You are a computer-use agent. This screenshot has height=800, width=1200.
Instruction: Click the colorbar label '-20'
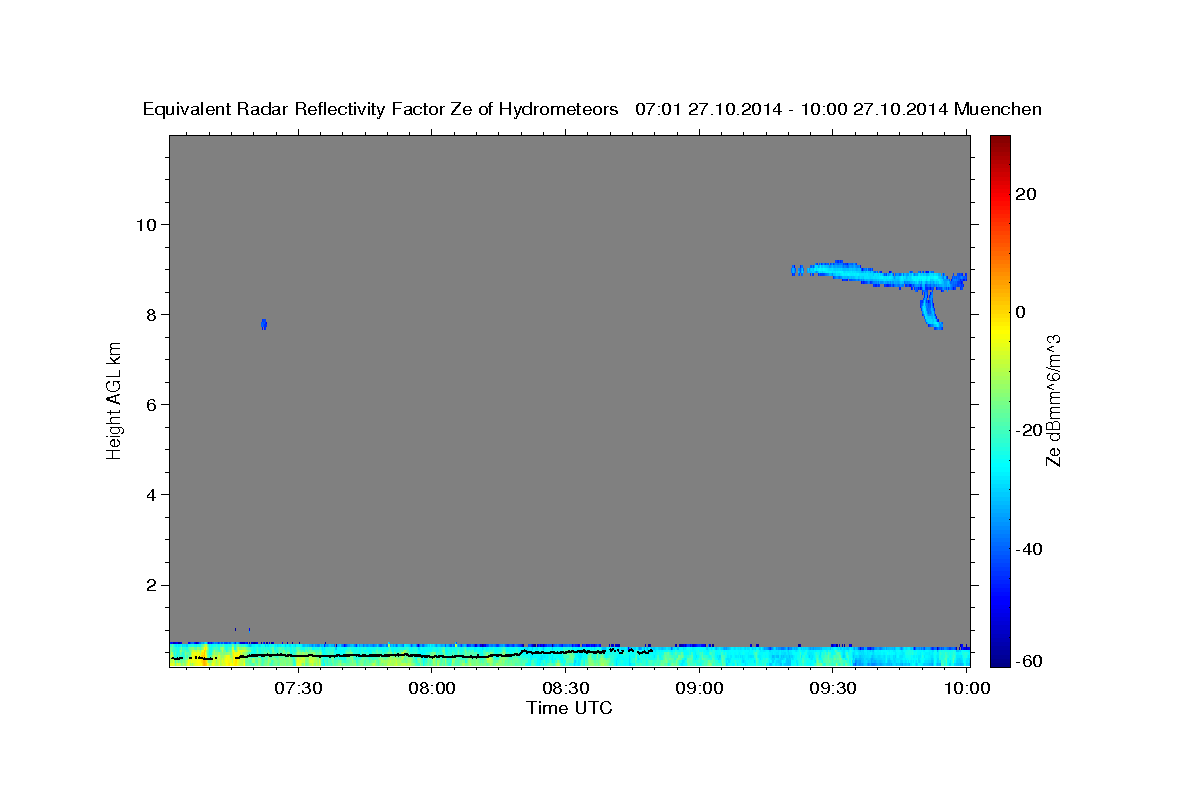1029,430
